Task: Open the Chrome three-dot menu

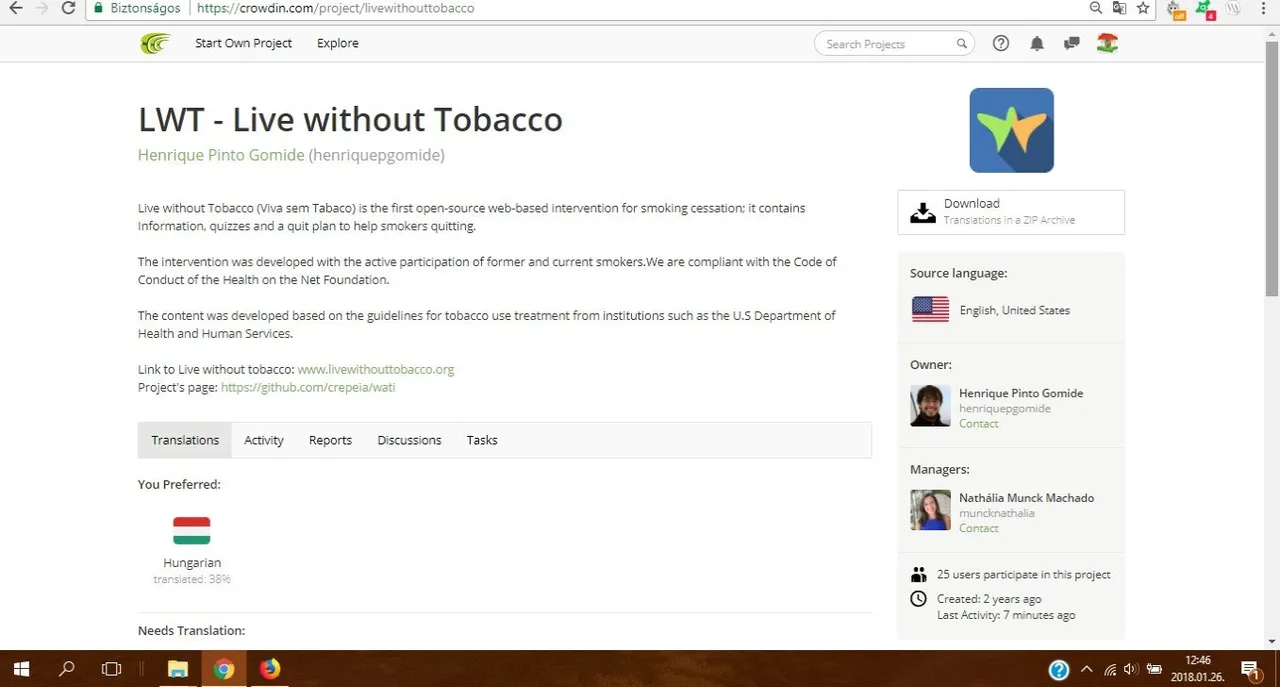Action: click(x=1262, y=8)
